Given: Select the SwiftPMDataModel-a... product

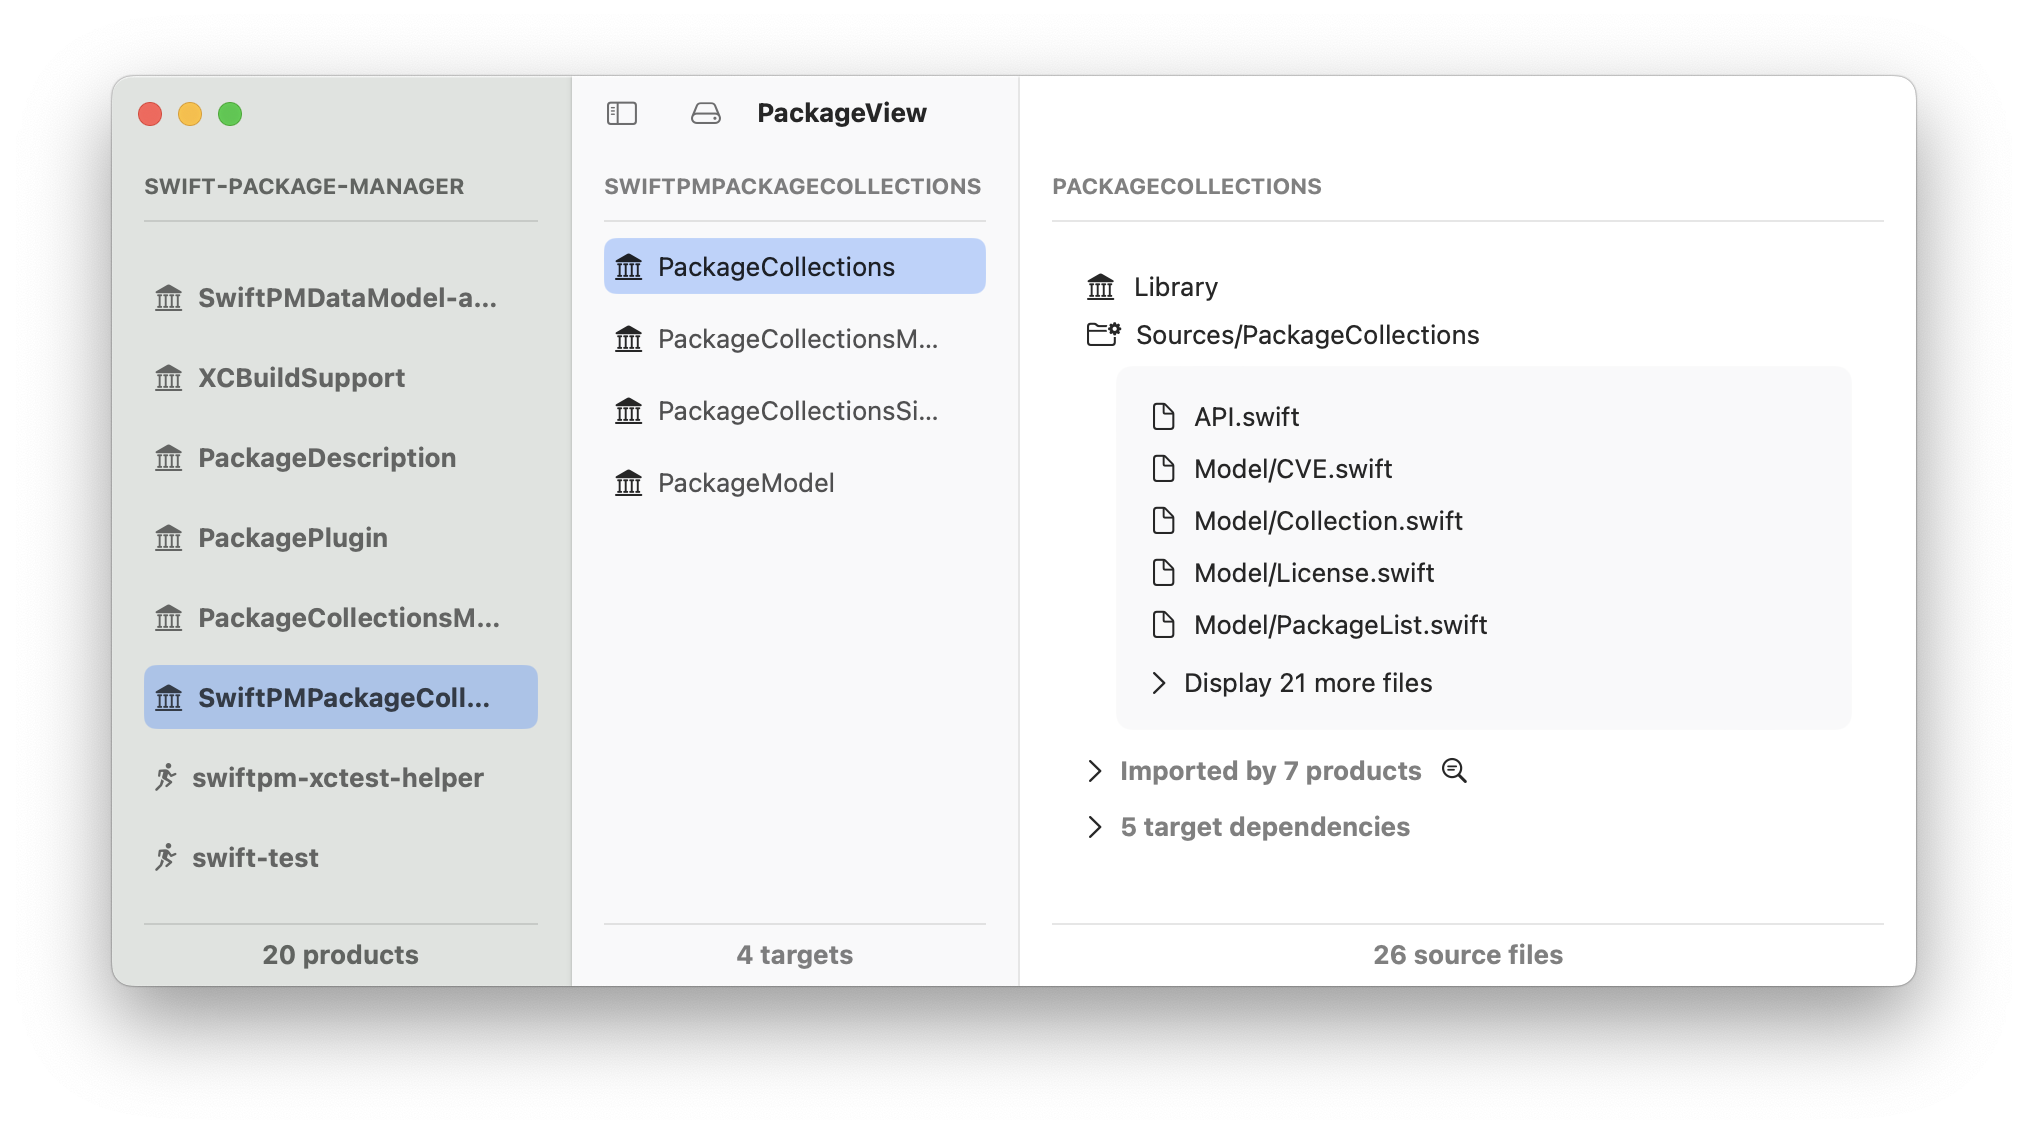Looking at the screenshot, I should coord(346,298).
